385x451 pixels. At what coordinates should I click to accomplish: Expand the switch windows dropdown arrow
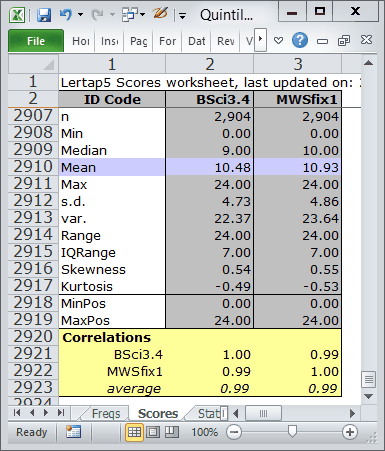pos(142,15)
